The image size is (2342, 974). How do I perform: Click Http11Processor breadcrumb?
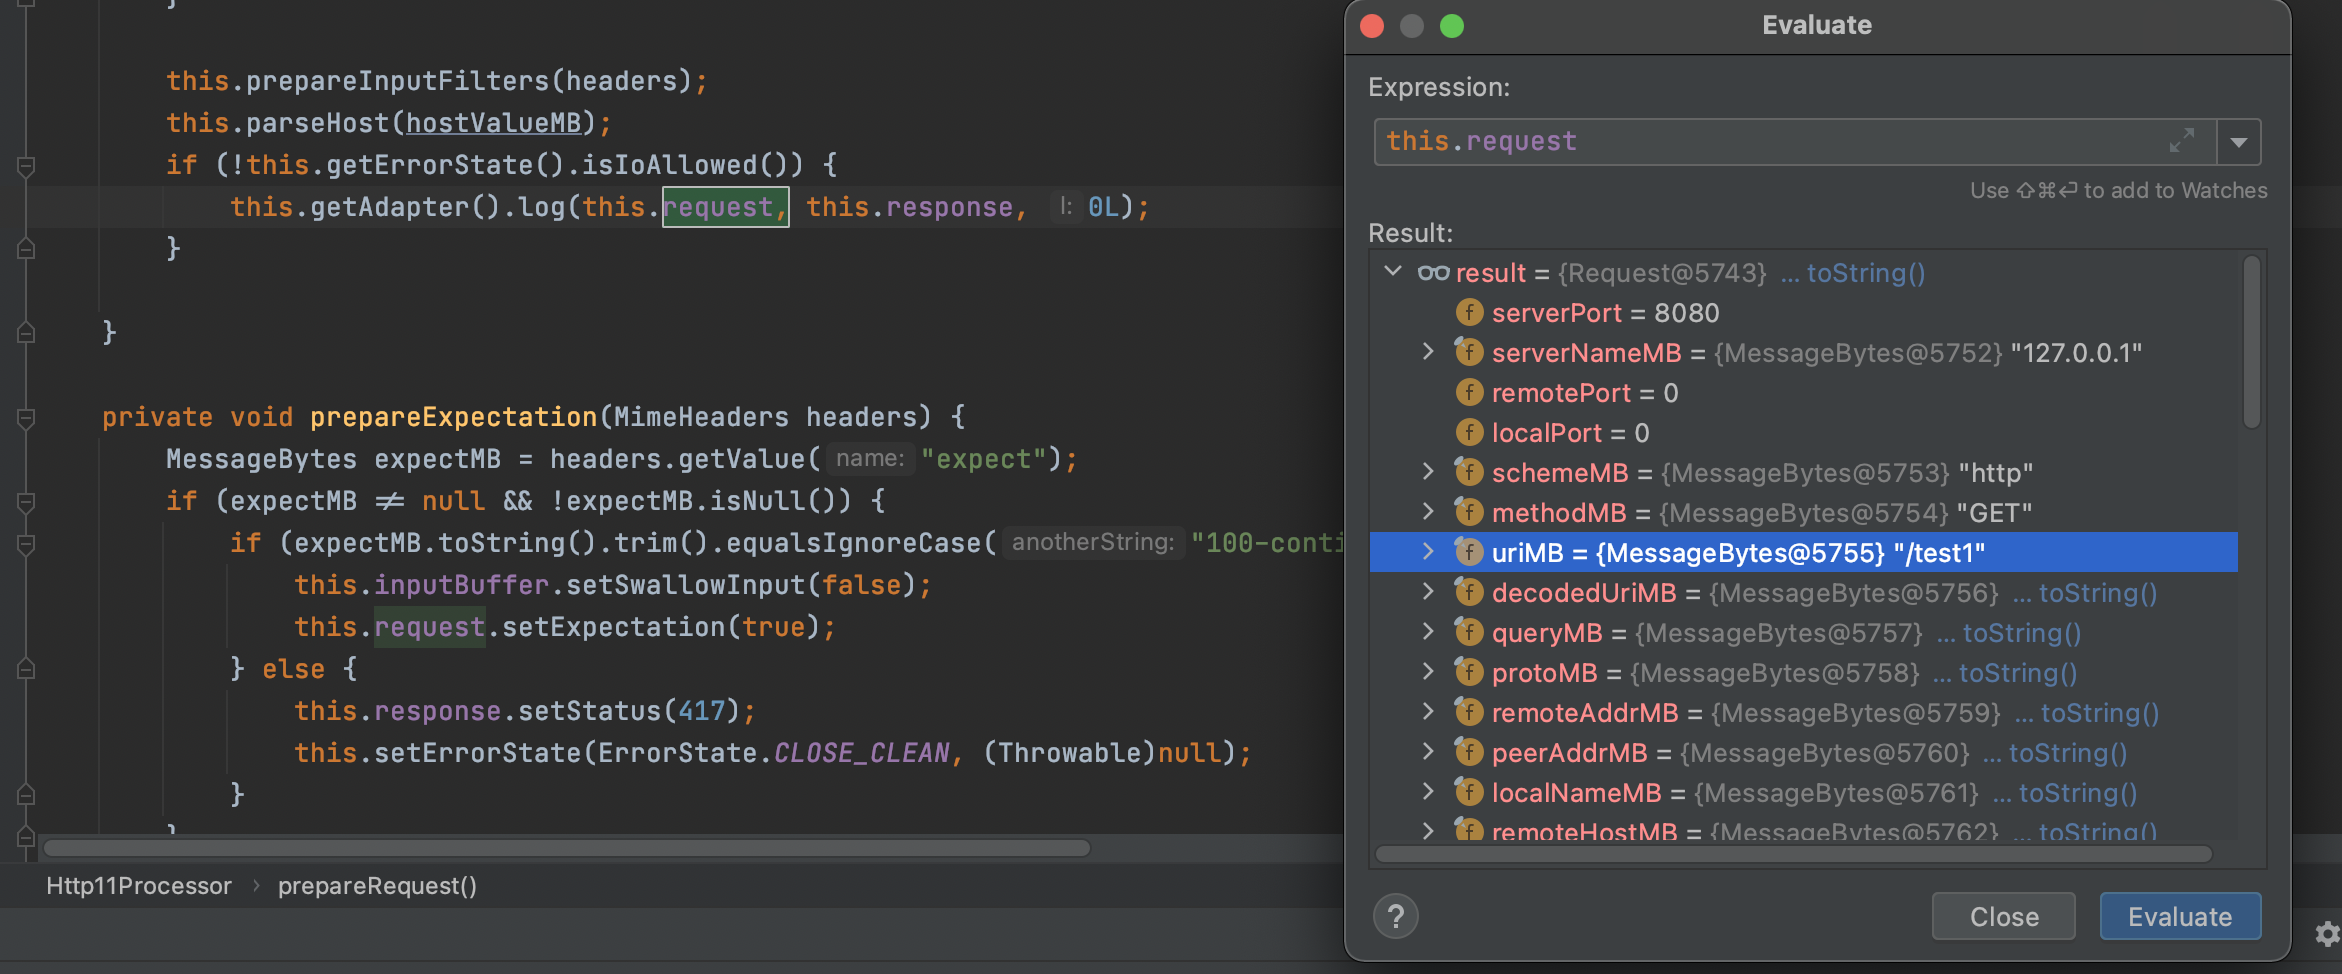(139, 886)
